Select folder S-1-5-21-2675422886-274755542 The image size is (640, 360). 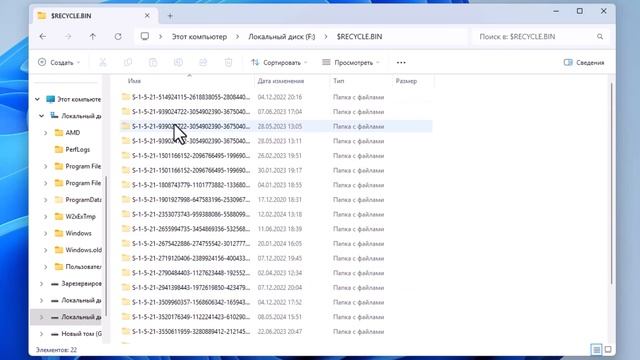coord(191,244)
